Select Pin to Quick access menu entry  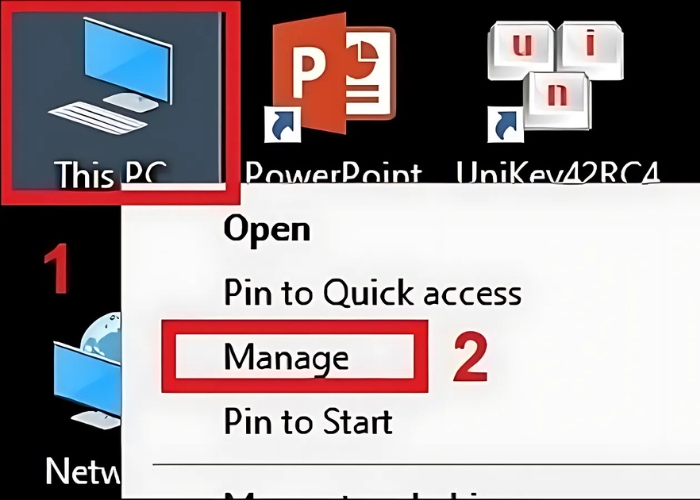[373, 293]
